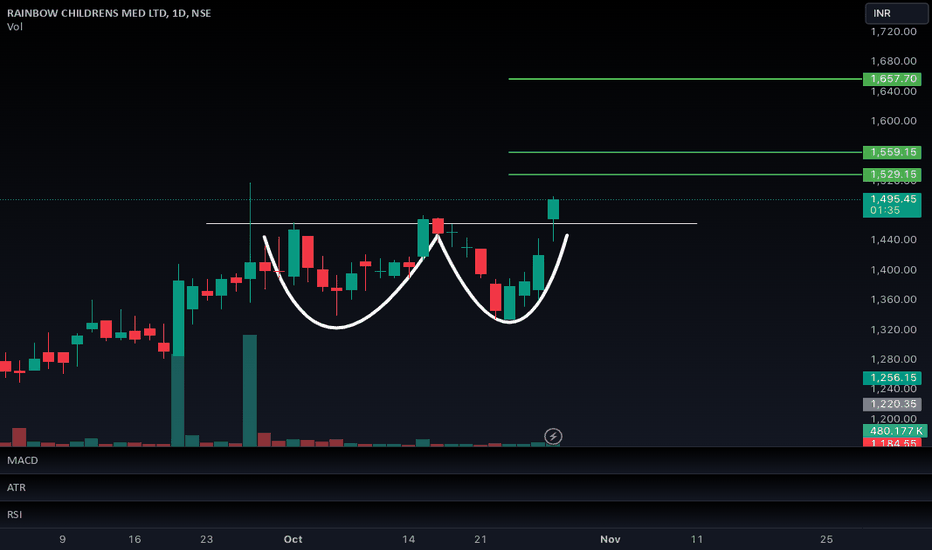Expand the MACD indicator pane

point(23,460)
